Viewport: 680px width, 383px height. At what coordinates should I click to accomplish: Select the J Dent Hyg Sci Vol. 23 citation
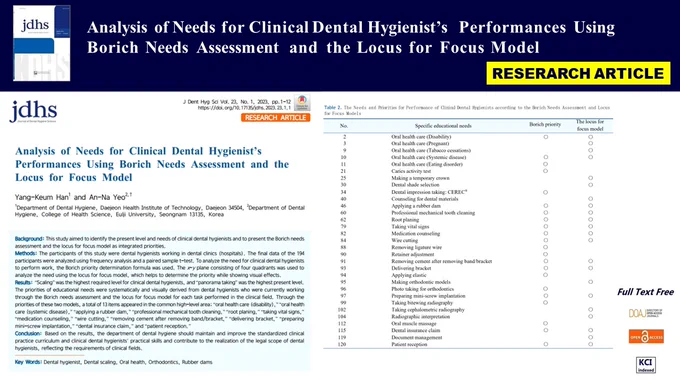pos(237,101)
